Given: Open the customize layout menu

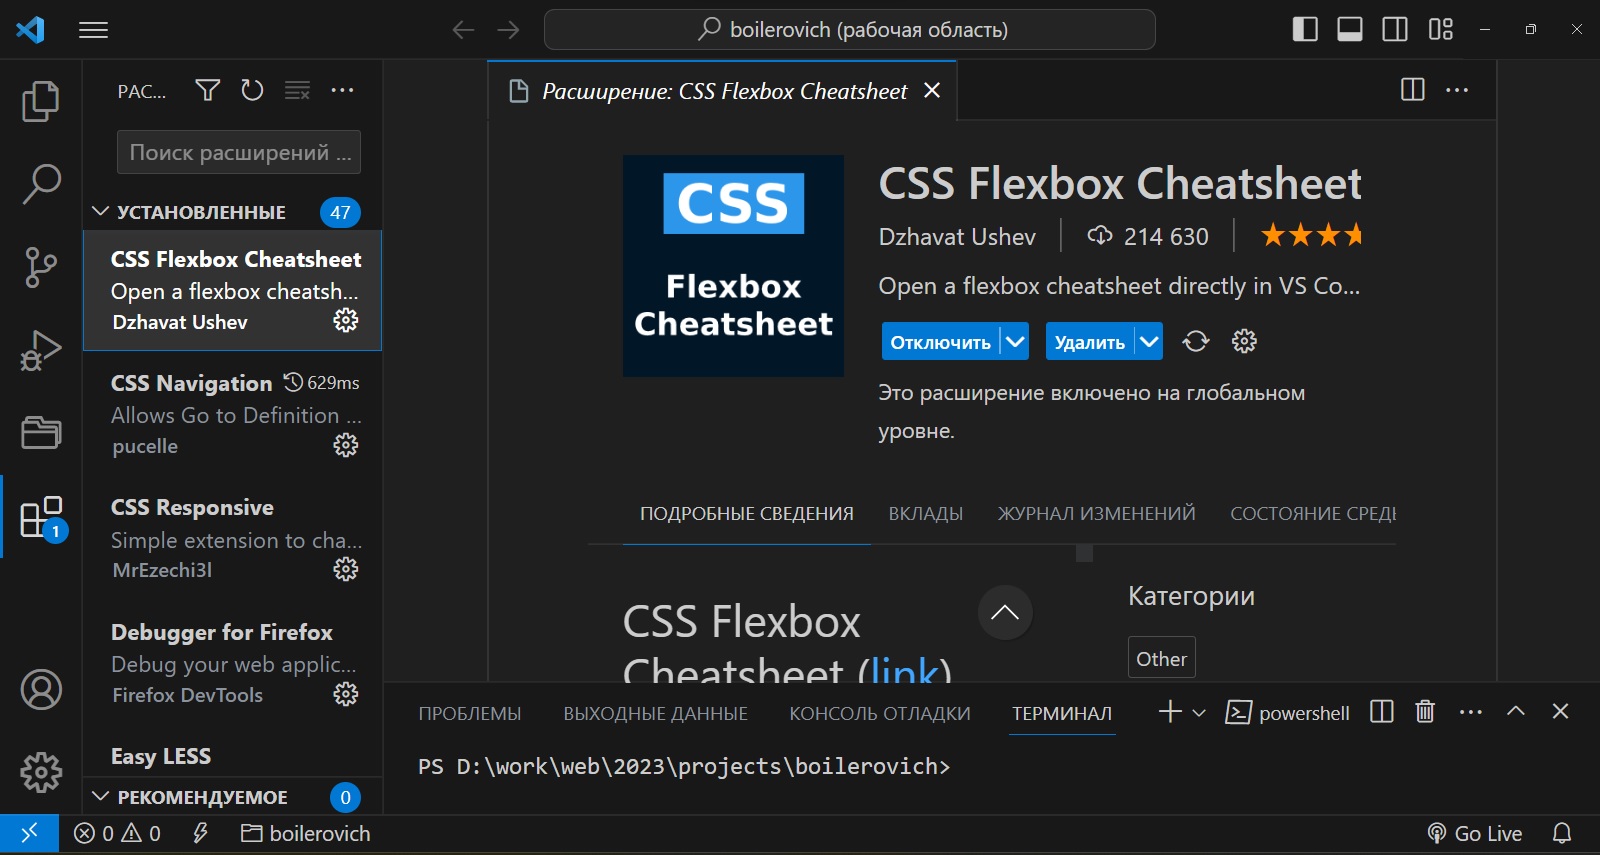Looking at the screenshot, I should click(1441, 30).
